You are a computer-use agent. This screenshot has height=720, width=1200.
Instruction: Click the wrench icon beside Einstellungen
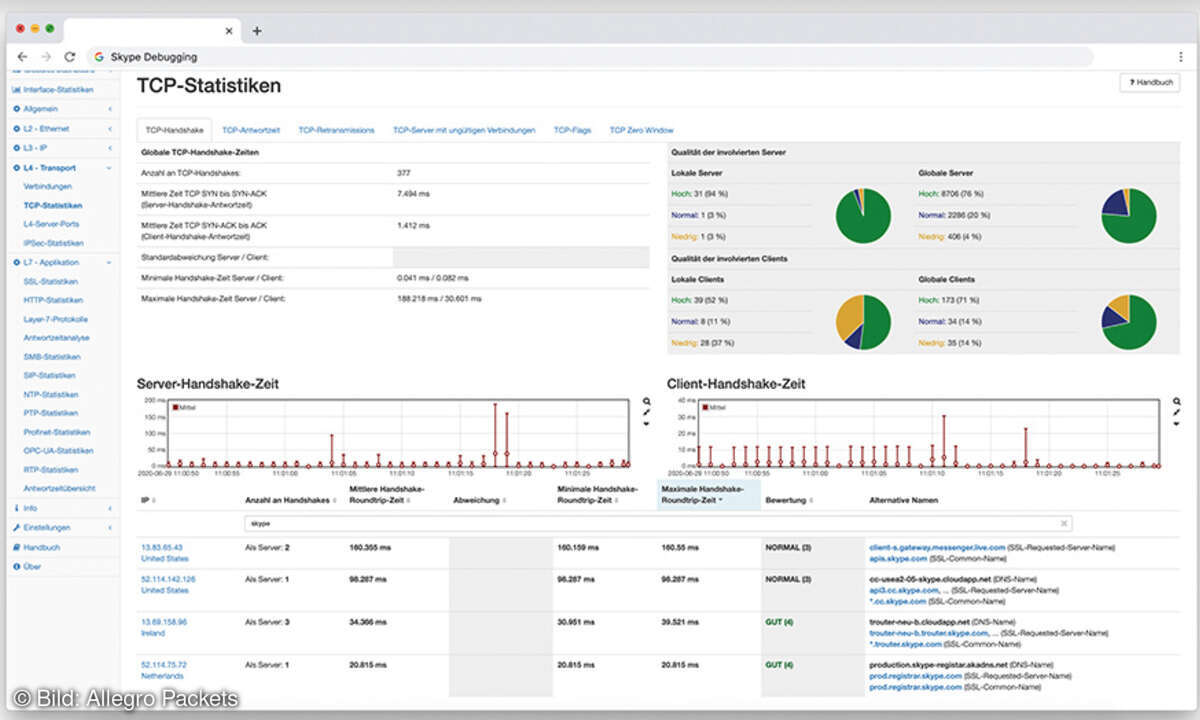(x=17, y=527)
